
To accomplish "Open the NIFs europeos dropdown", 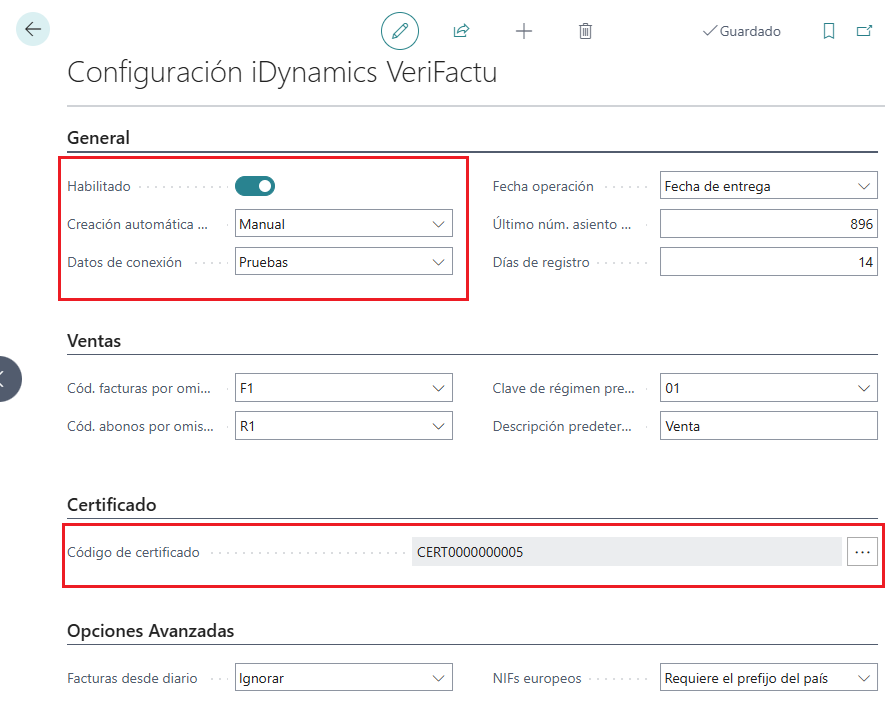I will pyautogui.click(x=768, y=678).
